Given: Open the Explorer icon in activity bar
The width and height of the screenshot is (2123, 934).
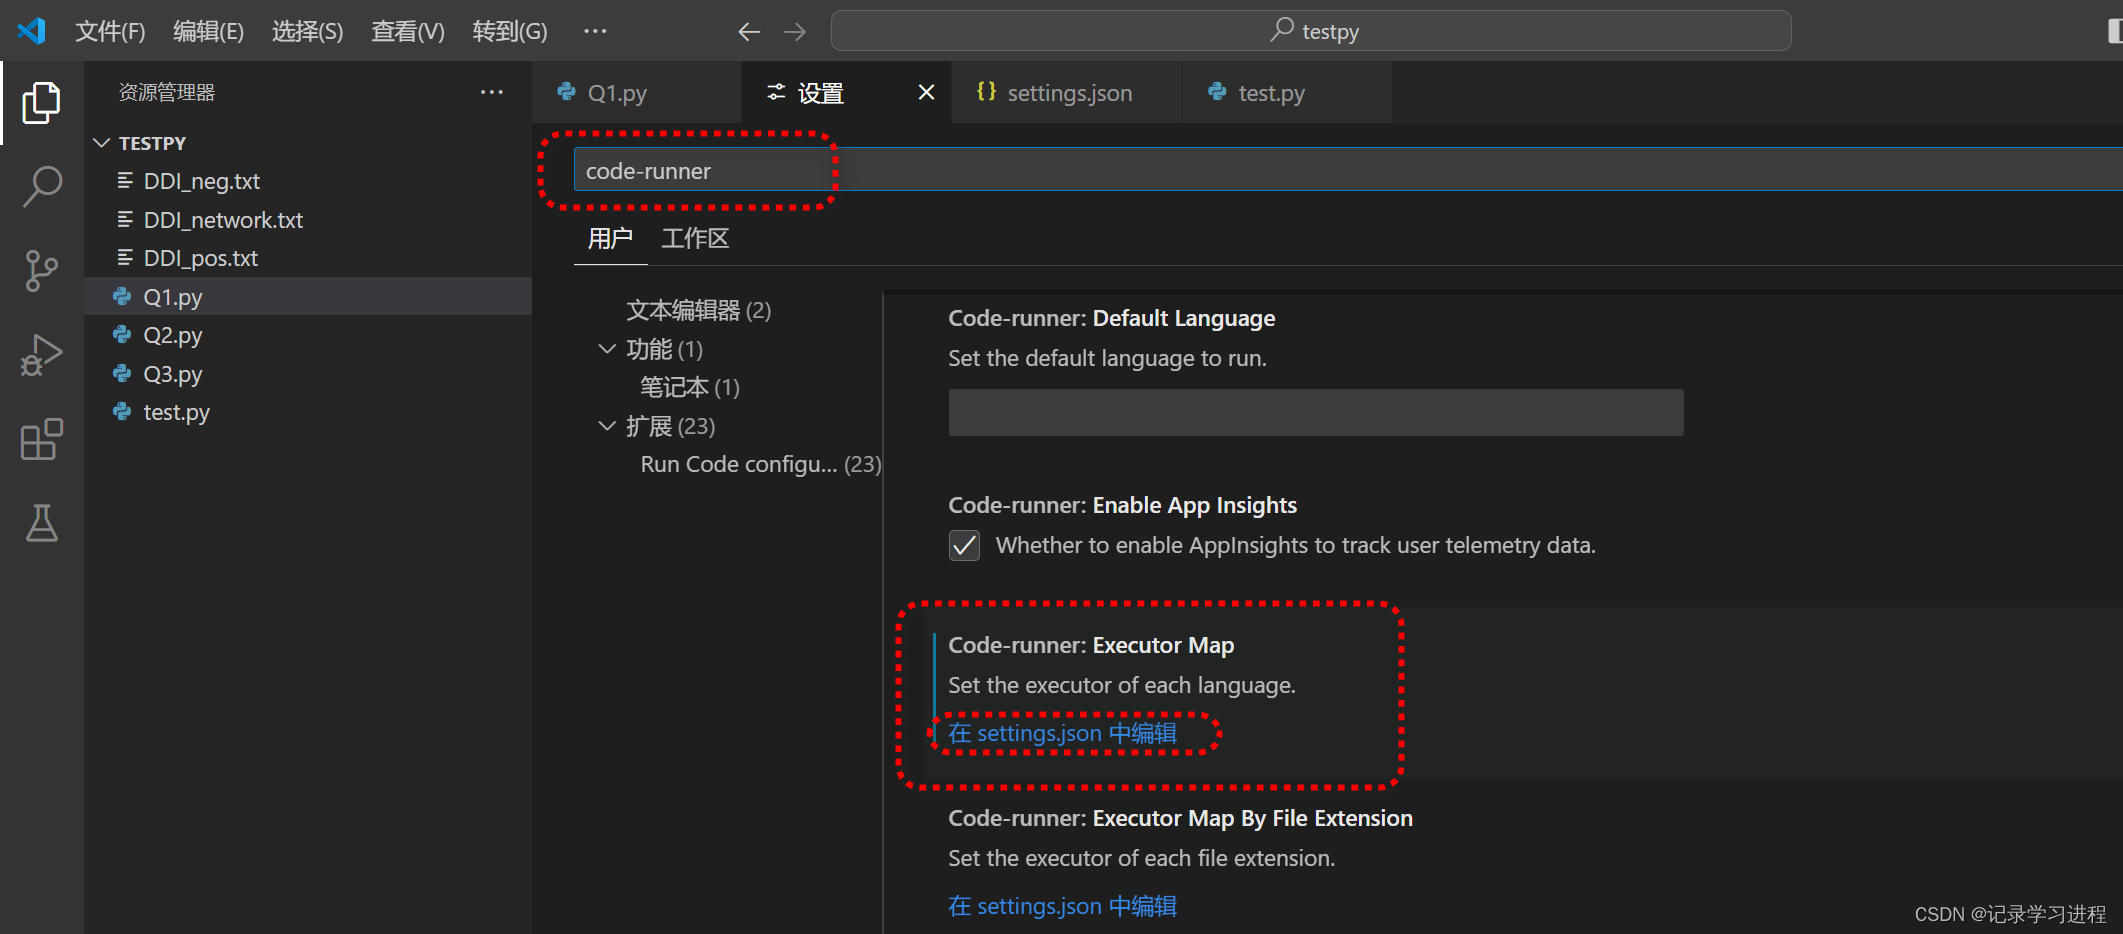Looking at the screenshot, I should pos(41,102).
